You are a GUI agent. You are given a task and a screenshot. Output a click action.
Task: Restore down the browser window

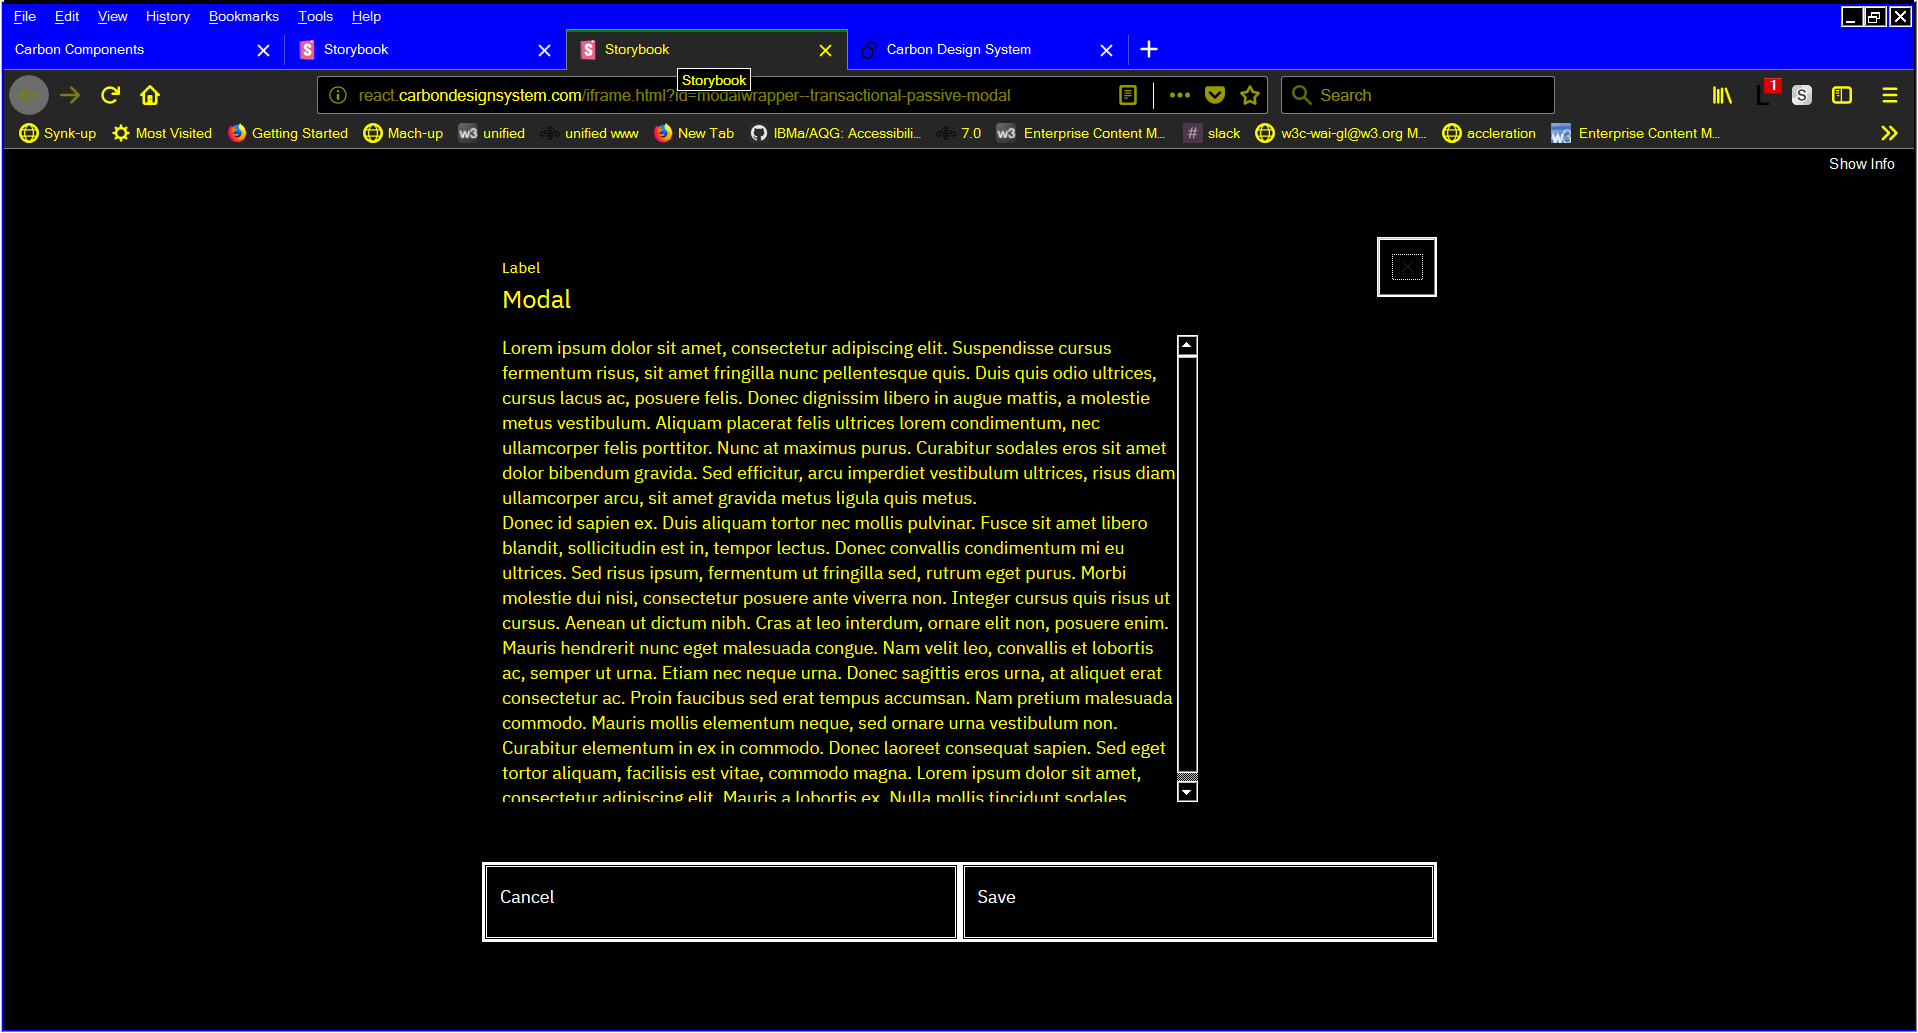[1876, 16]
